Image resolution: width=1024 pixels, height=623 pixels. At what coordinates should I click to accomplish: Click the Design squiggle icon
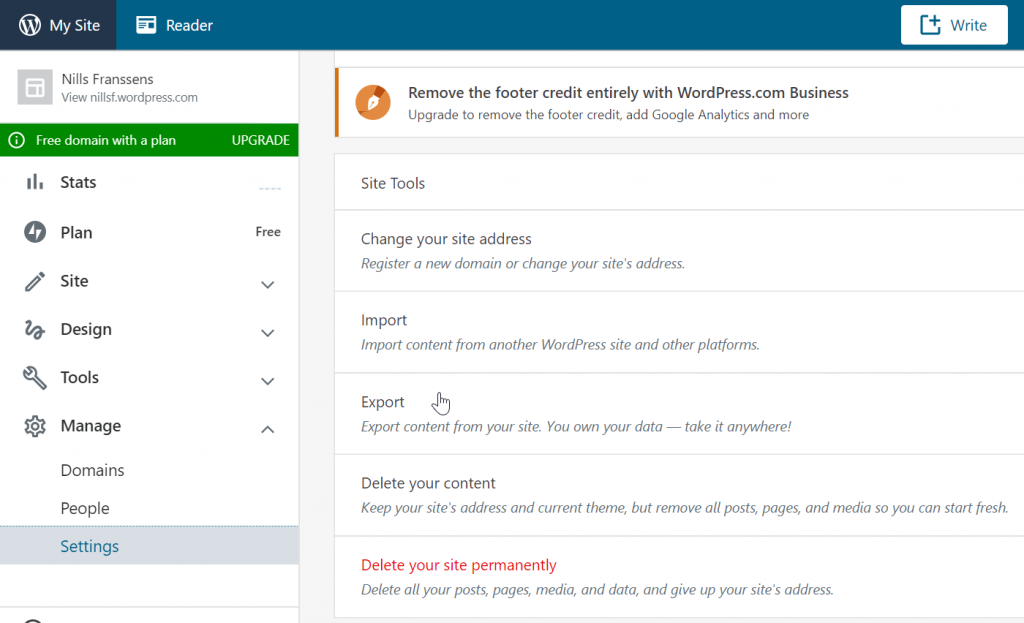[x=35, y=329]
